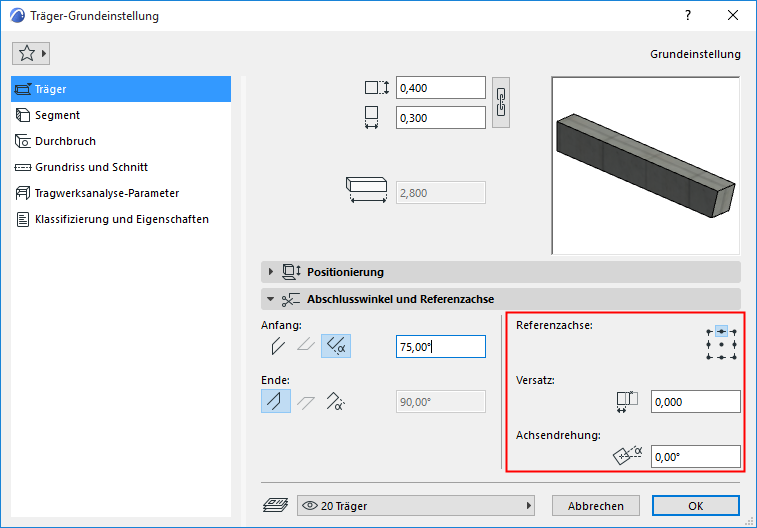
Task: Open Tragwerksanalyse-Parameter page
Action: coord(121,193)
